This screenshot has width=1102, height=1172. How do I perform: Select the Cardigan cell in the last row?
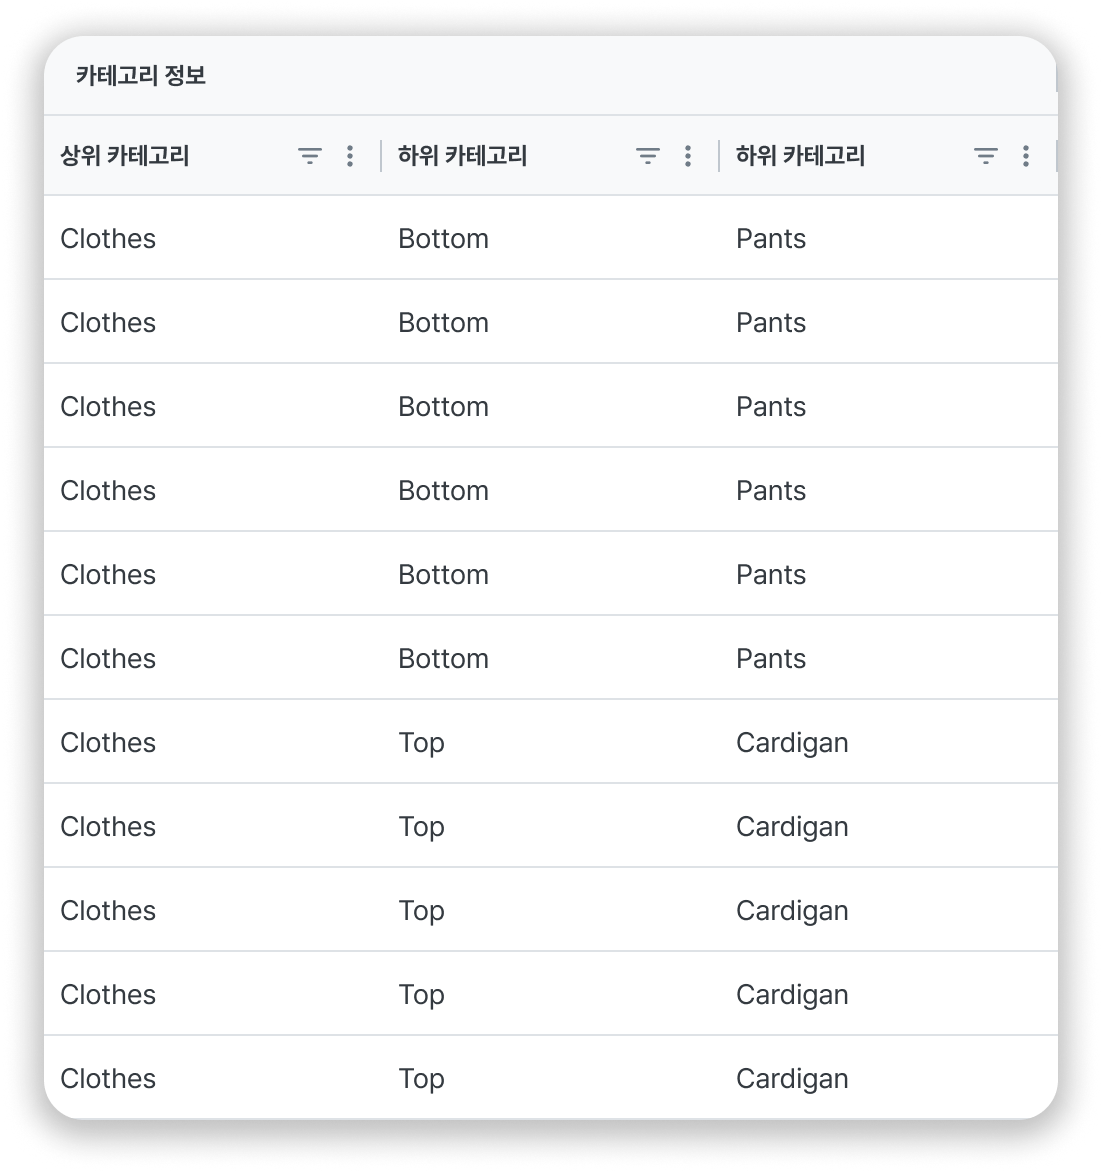coord(792,1079)
